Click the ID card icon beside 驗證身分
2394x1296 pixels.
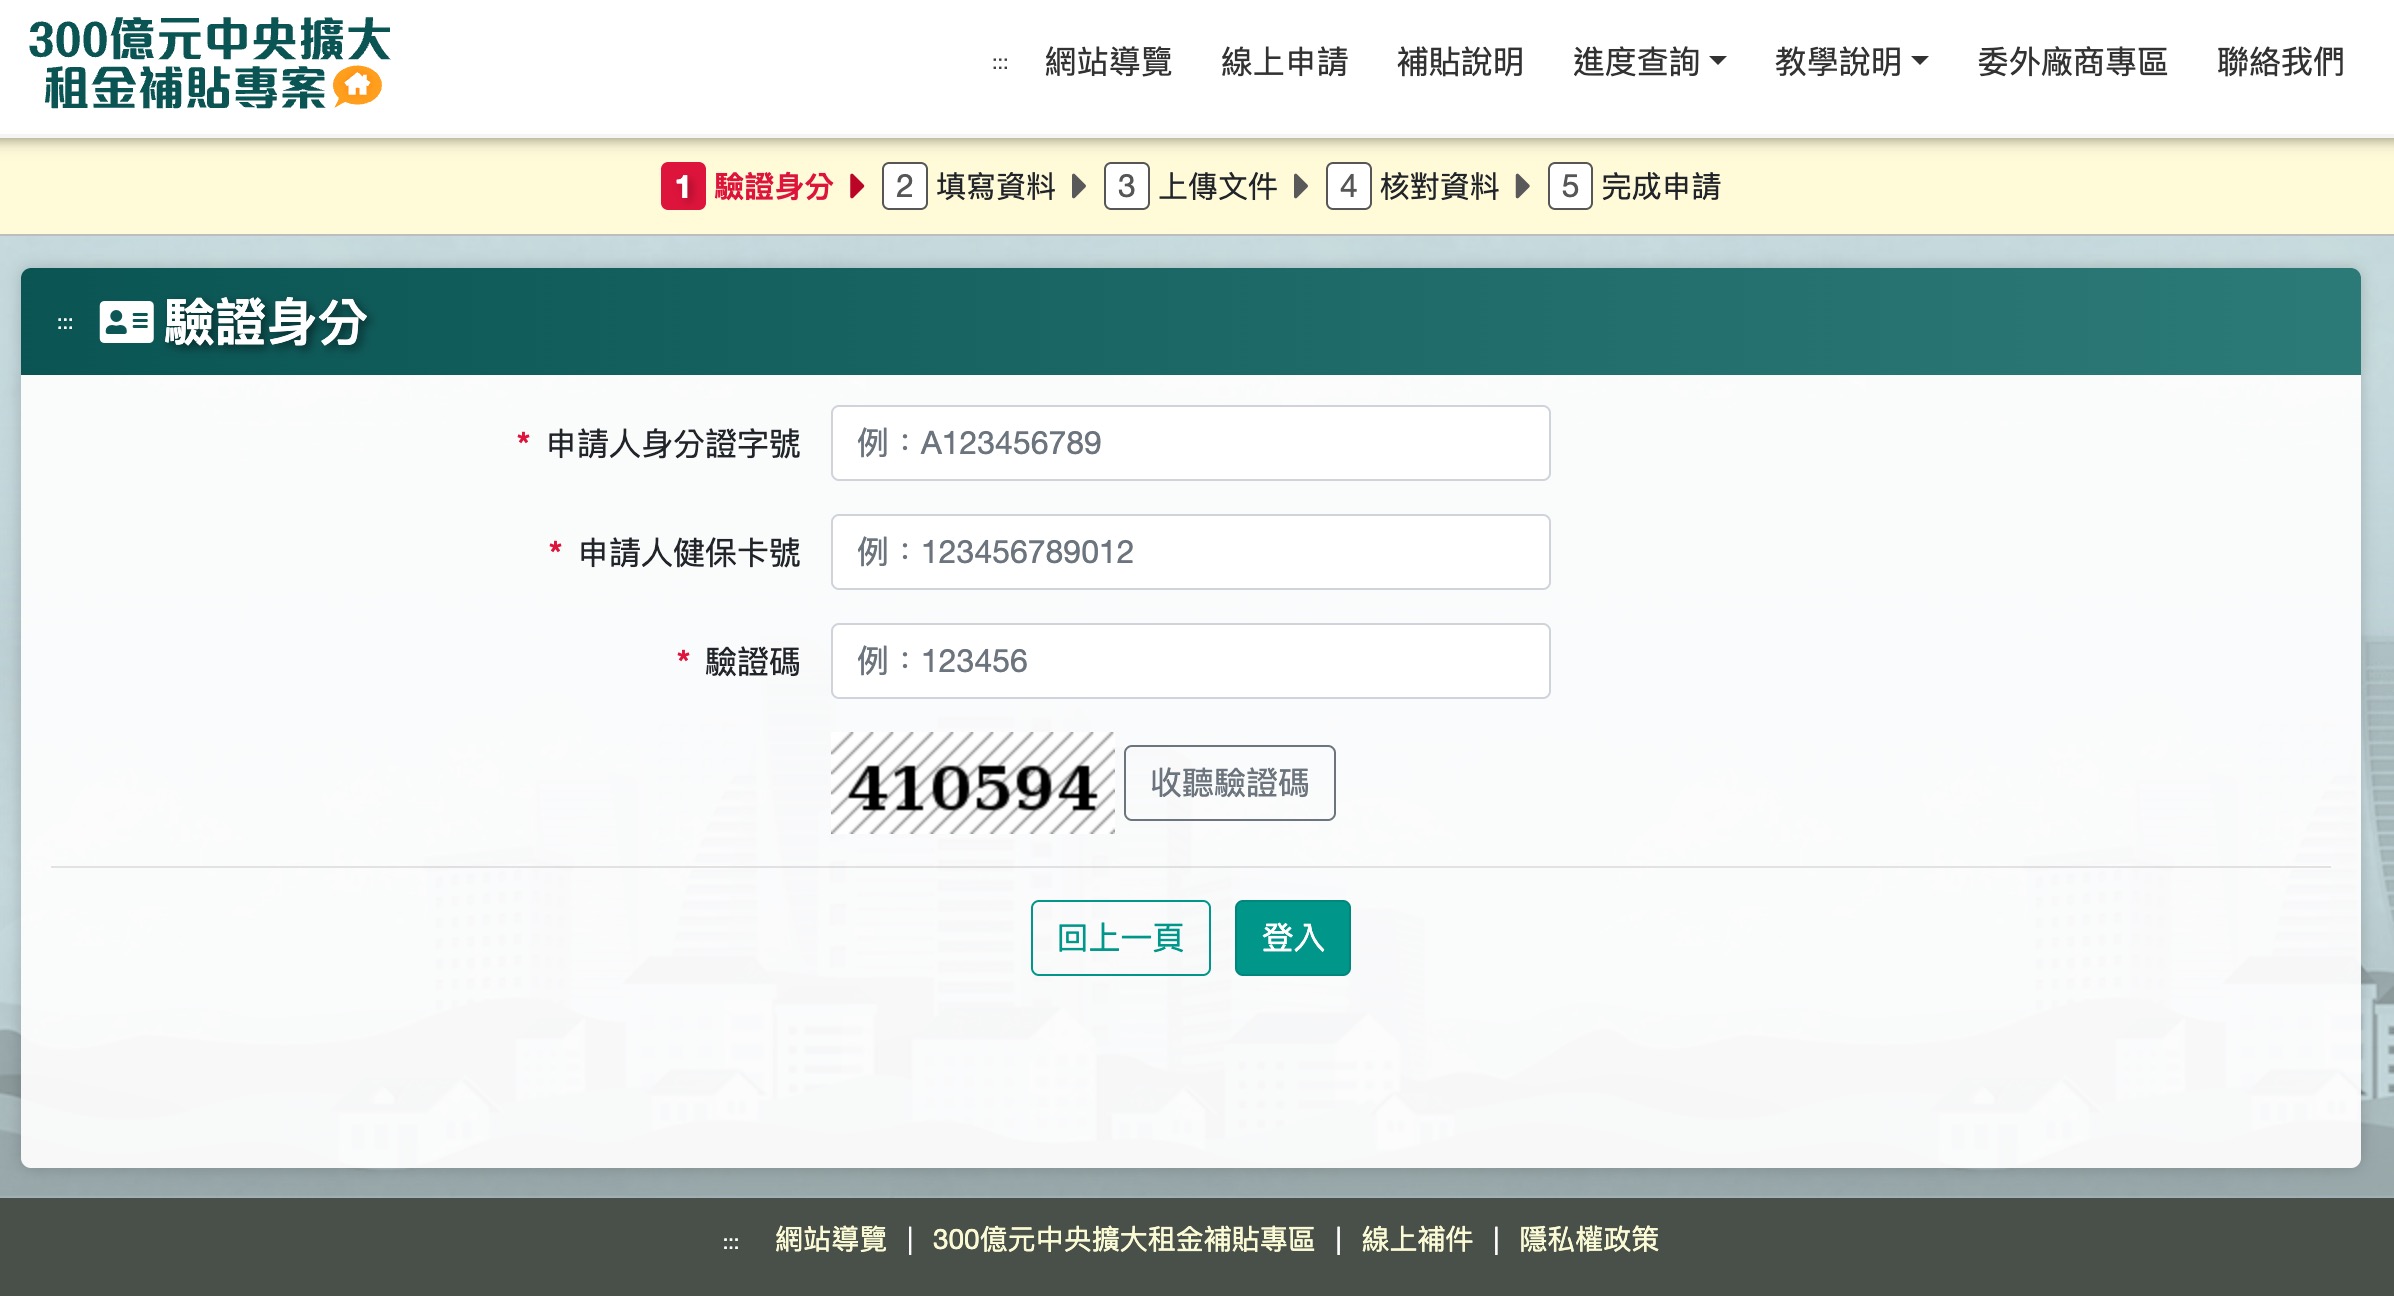point(126,322)
